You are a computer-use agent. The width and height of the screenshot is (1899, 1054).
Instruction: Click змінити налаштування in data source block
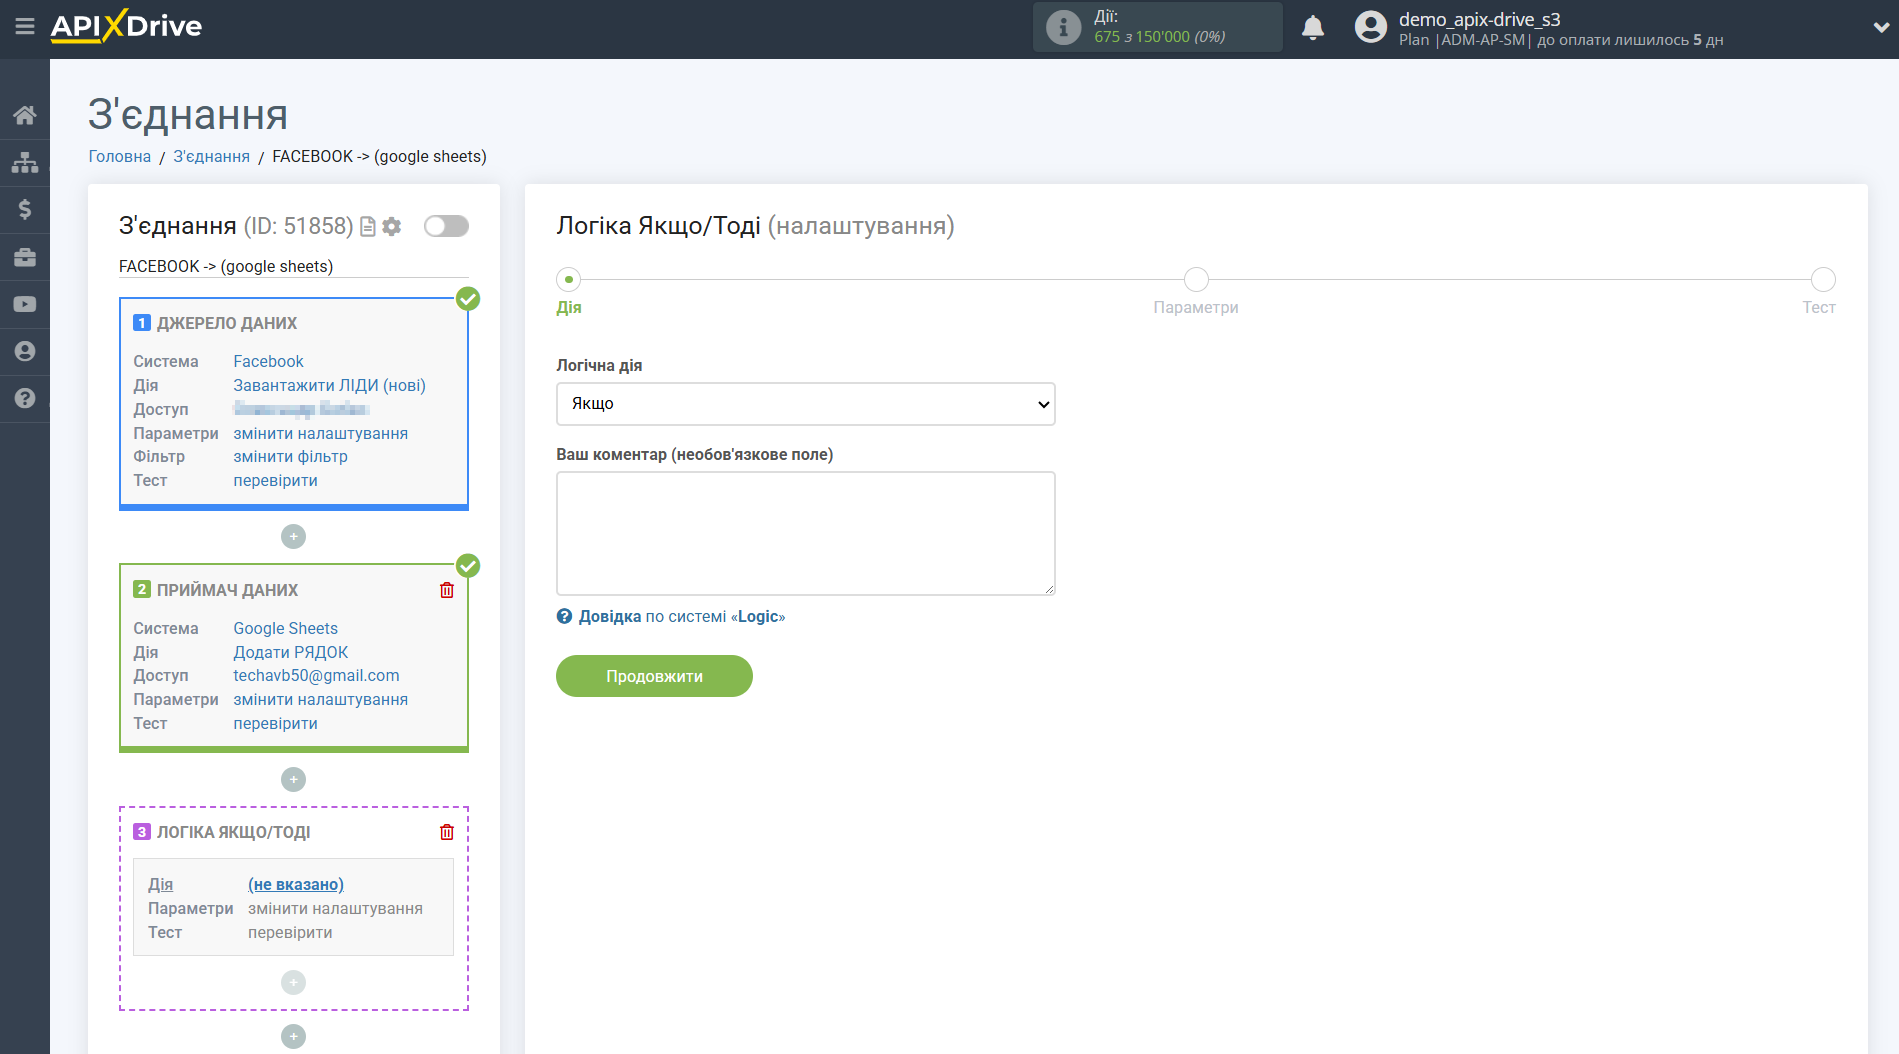click(320, 433)
